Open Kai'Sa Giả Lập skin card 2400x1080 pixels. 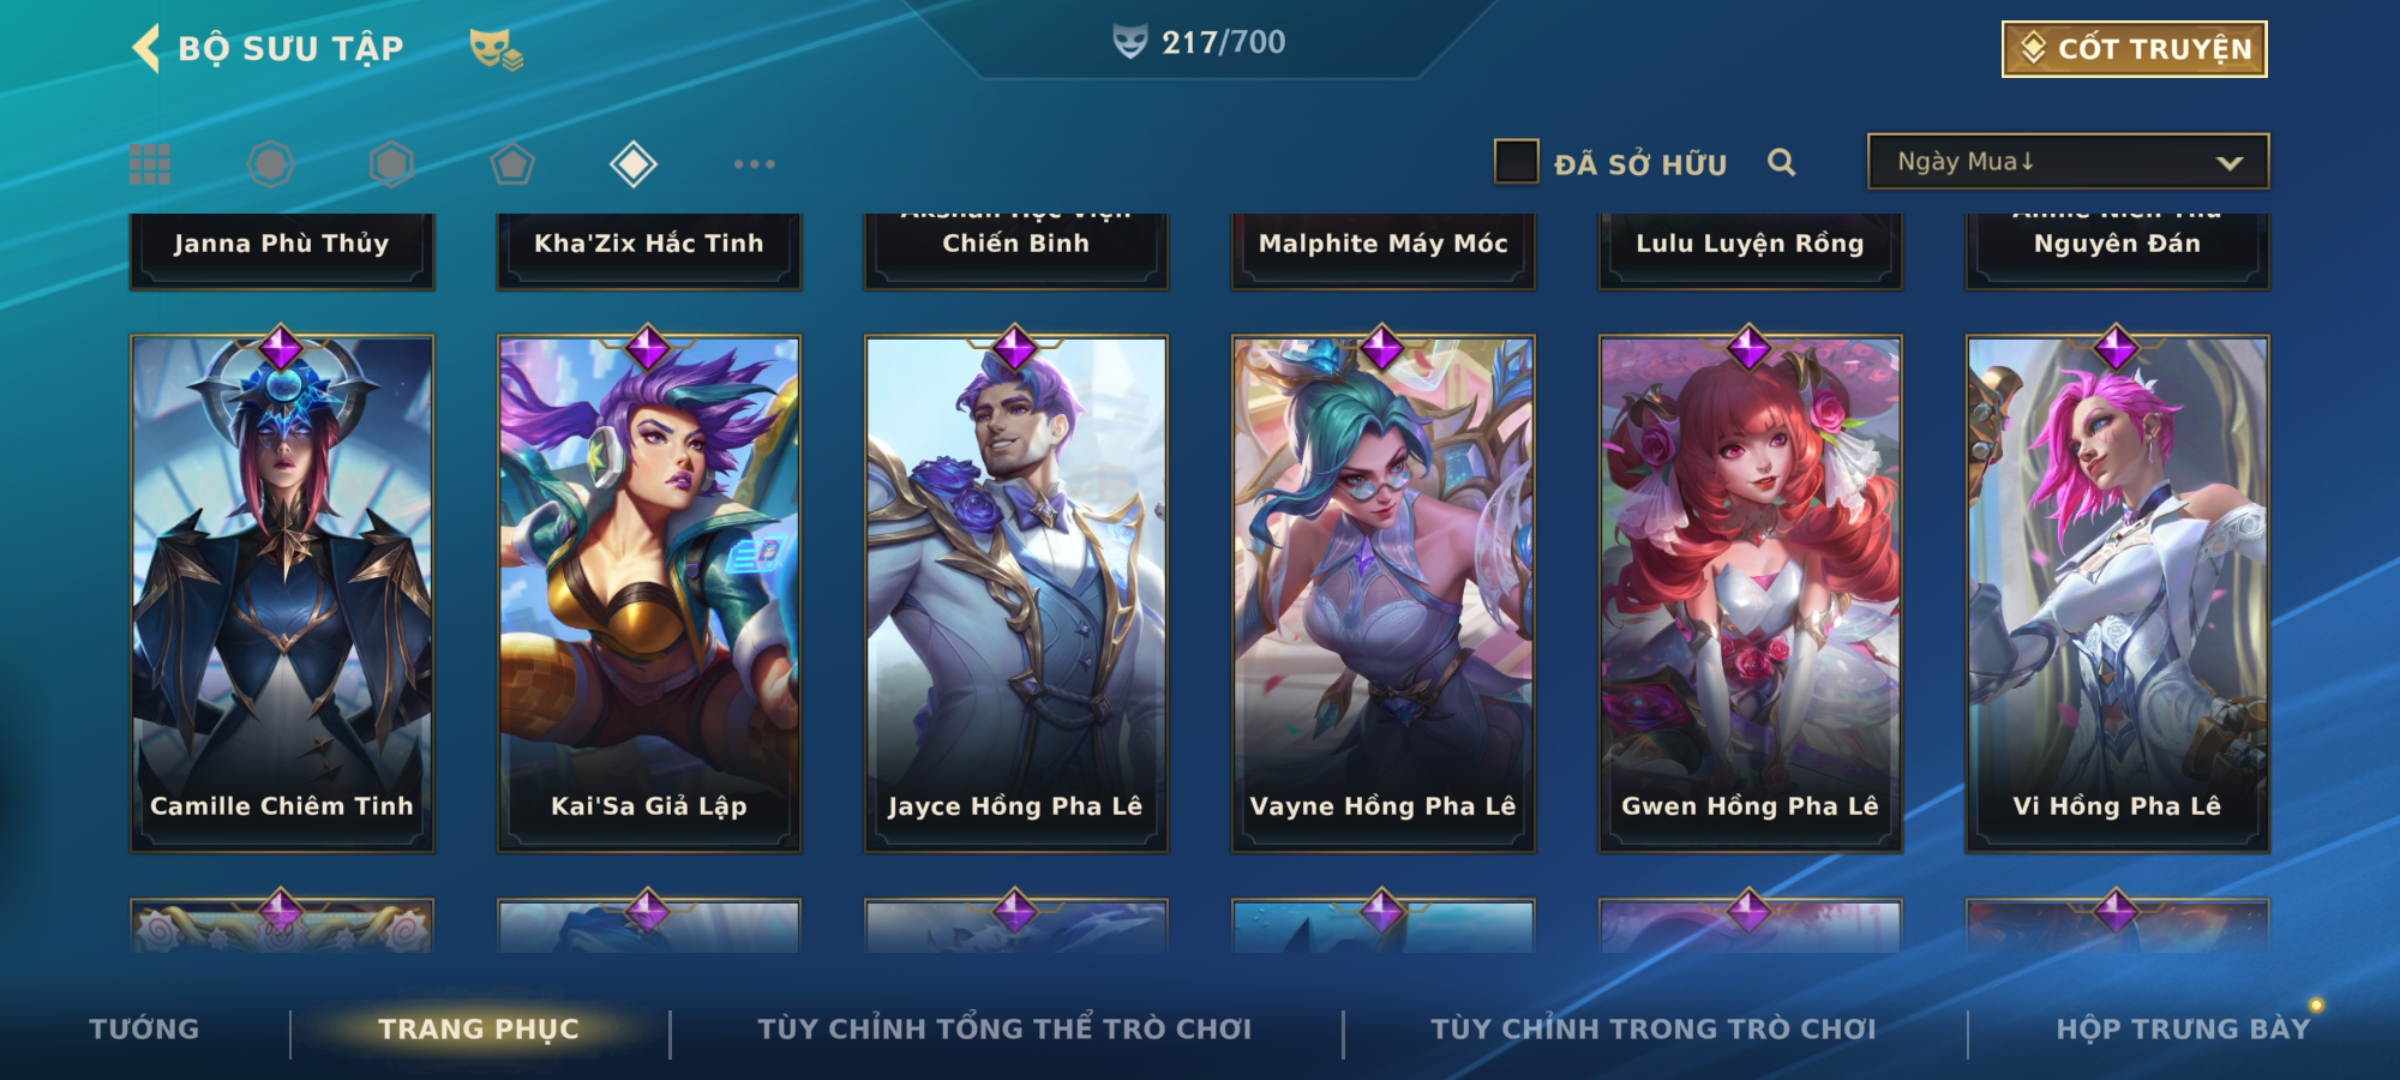click(649, 594)
